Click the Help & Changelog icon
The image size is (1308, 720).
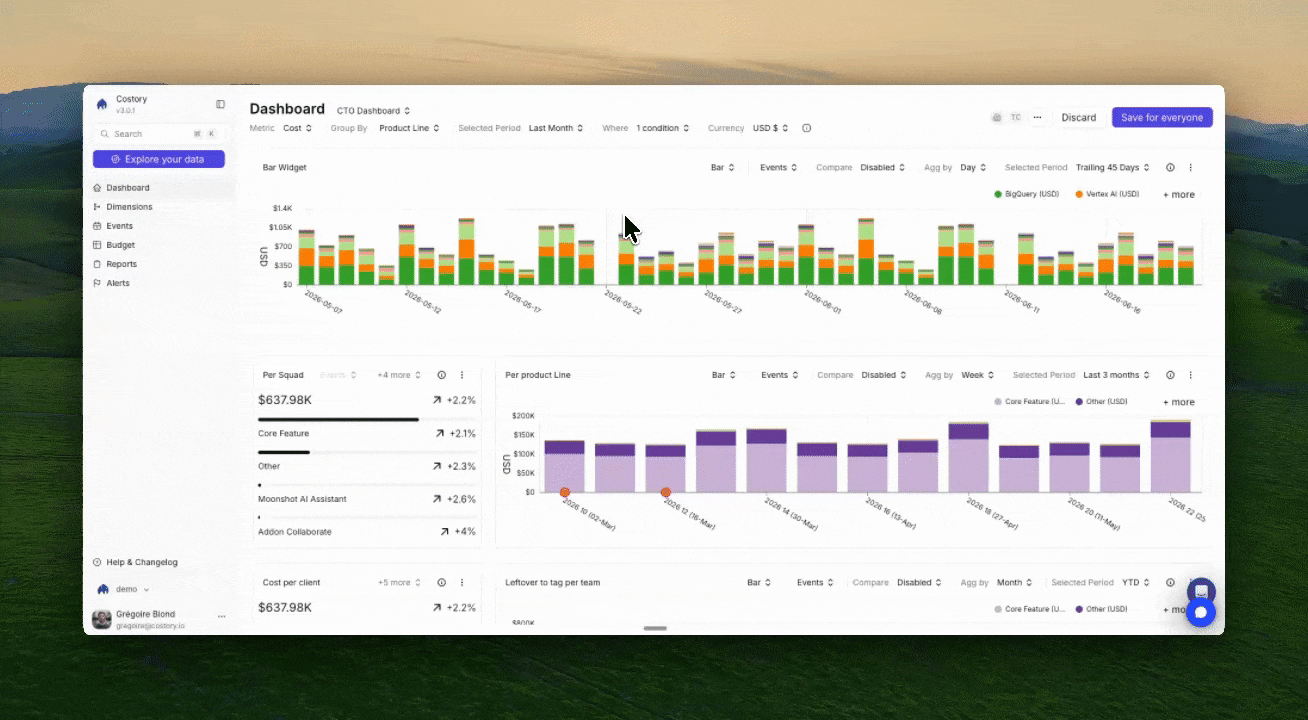point(97,562)
